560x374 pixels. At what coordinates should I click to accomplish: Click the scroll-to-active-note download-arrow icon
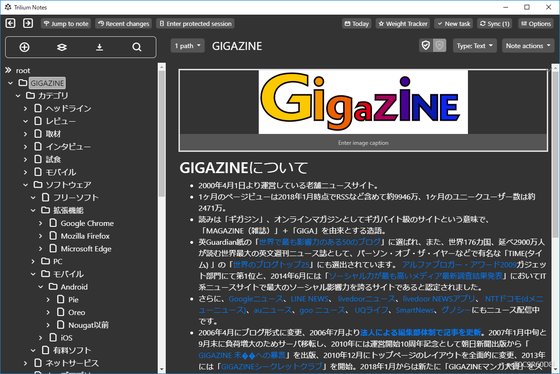pos(99,47)
